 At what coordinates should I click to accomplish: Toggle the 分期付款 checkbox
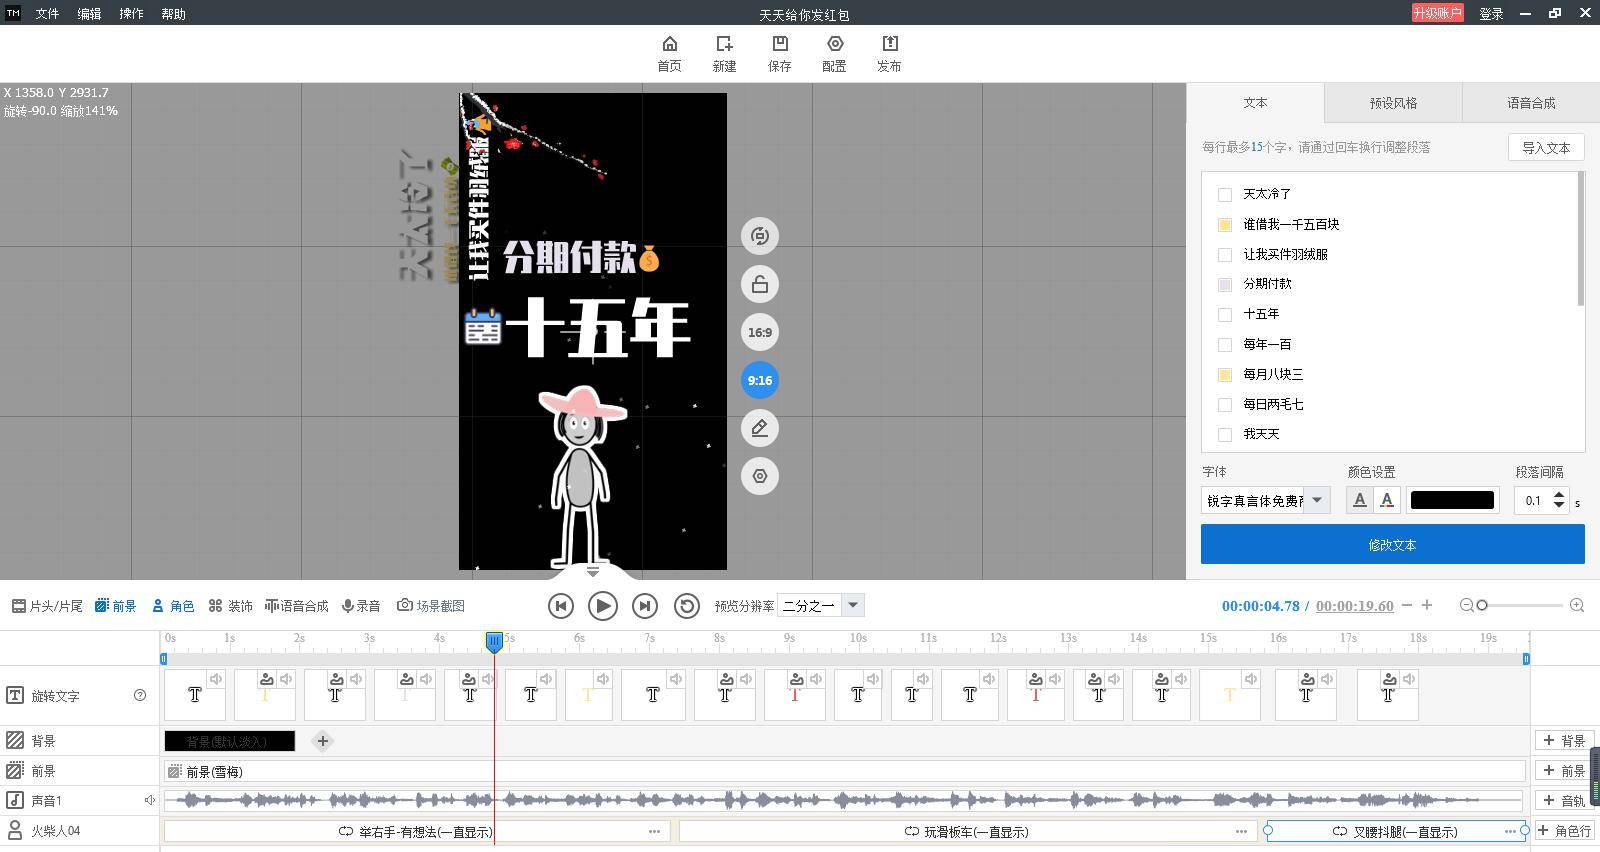tap(1225, 284)
